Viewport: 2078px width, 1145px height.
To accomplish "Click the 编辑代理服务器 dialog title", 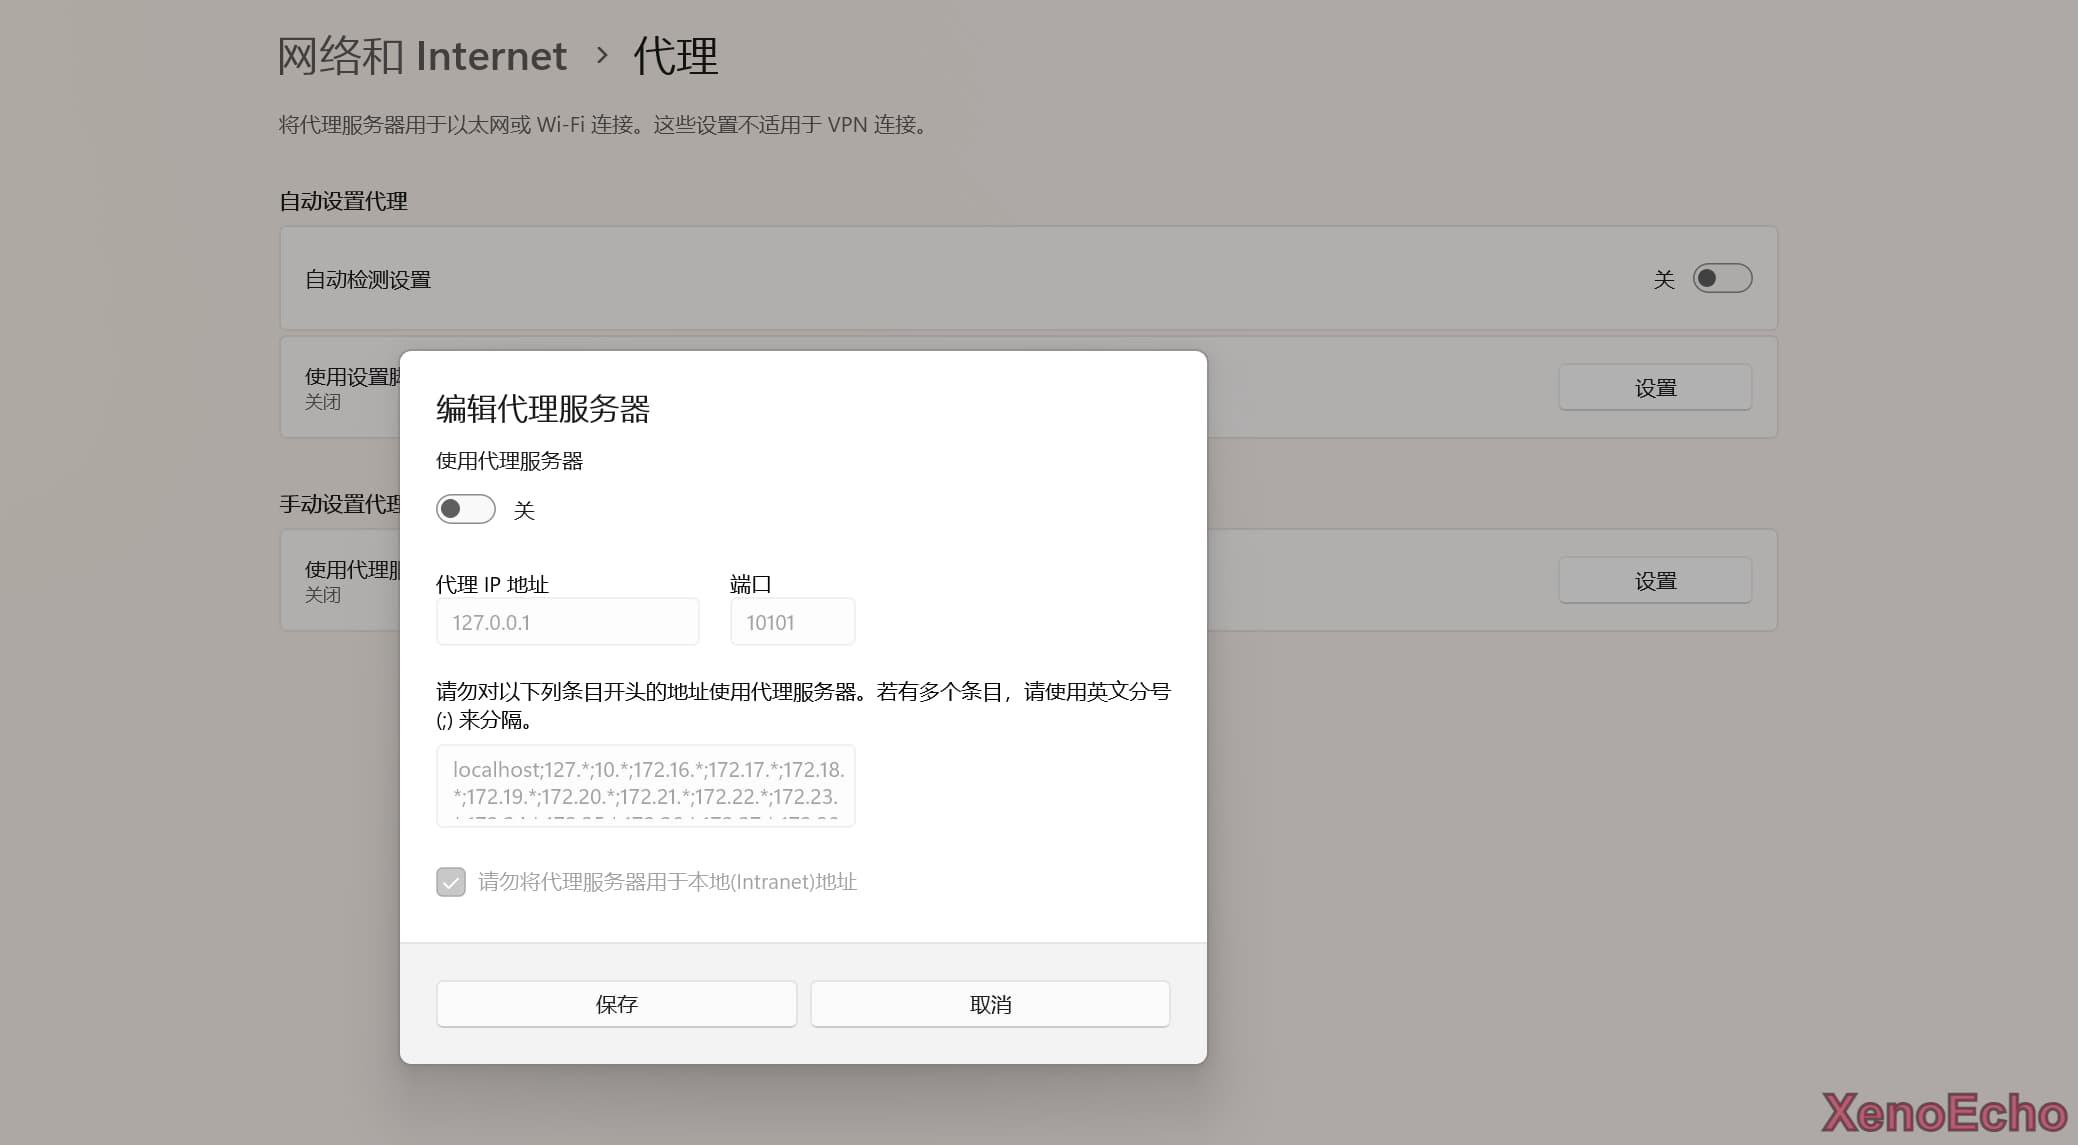I will pyautogui.click(x=542, y=408).
